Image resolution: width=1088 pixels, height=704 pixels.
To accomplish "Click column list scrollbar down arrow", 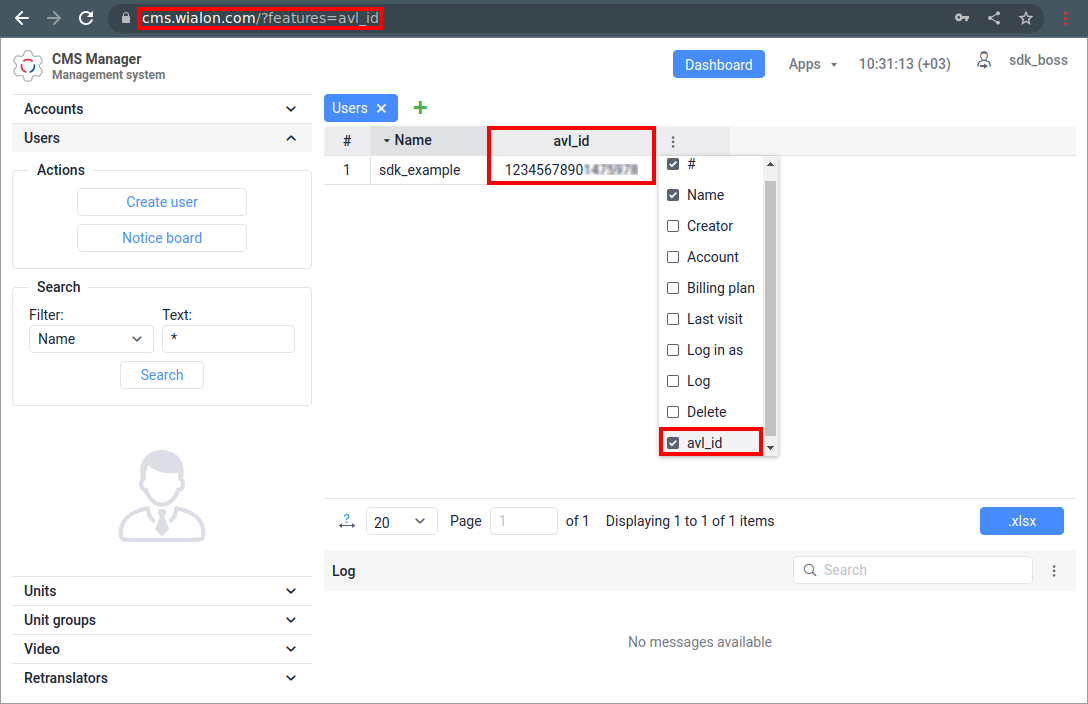I will tap(770, 448).
